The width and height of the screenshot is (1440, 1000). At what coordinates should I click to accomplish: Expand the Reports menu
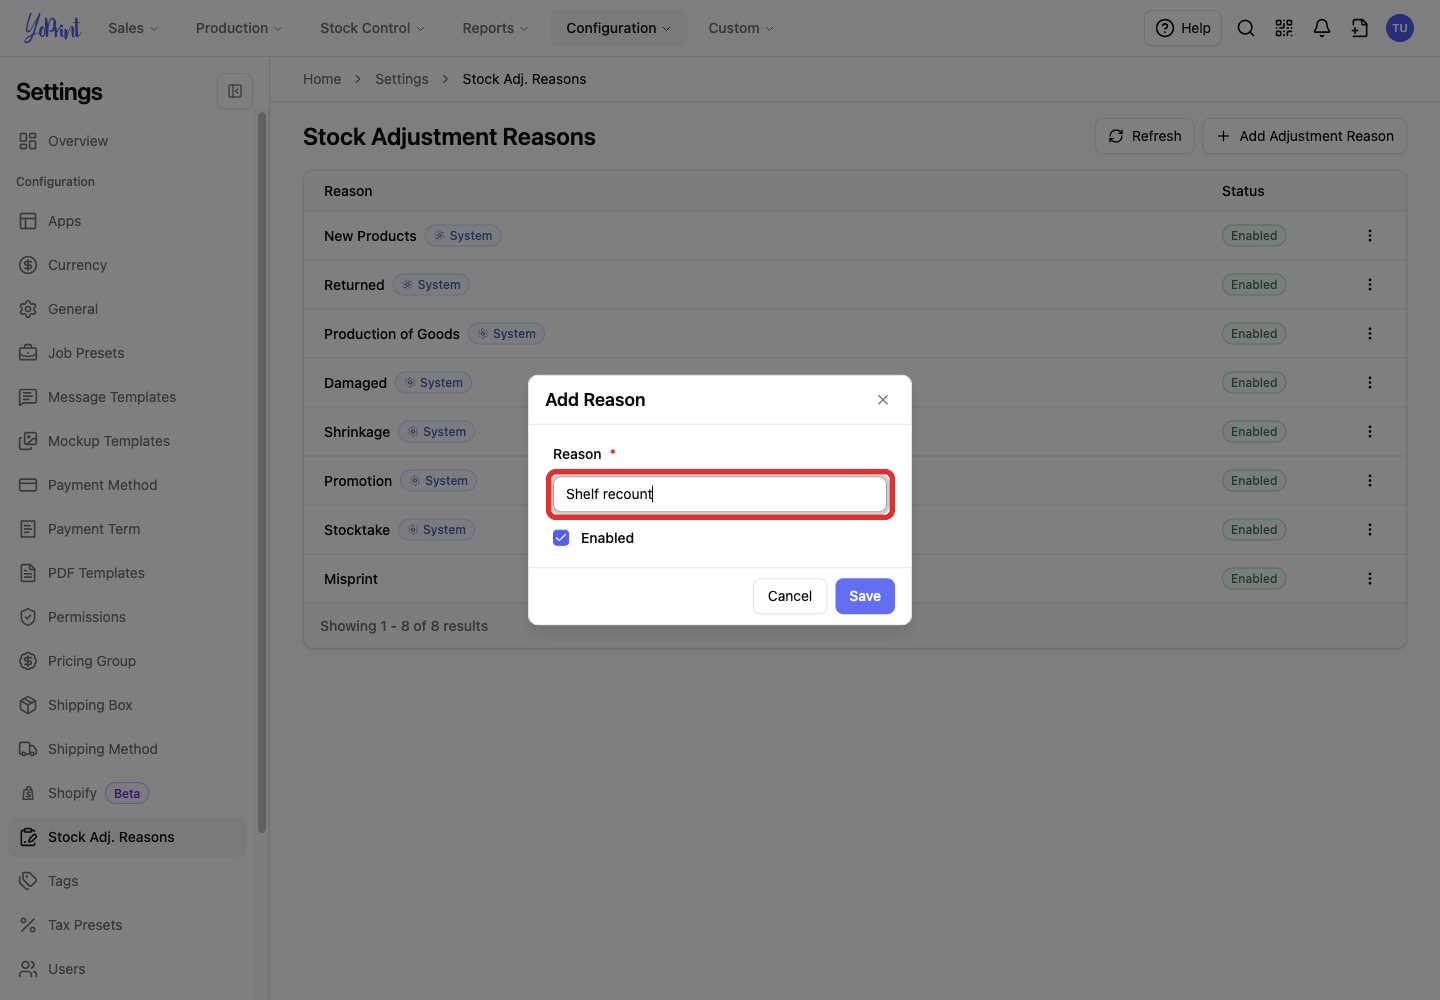(x=495, y=28)
